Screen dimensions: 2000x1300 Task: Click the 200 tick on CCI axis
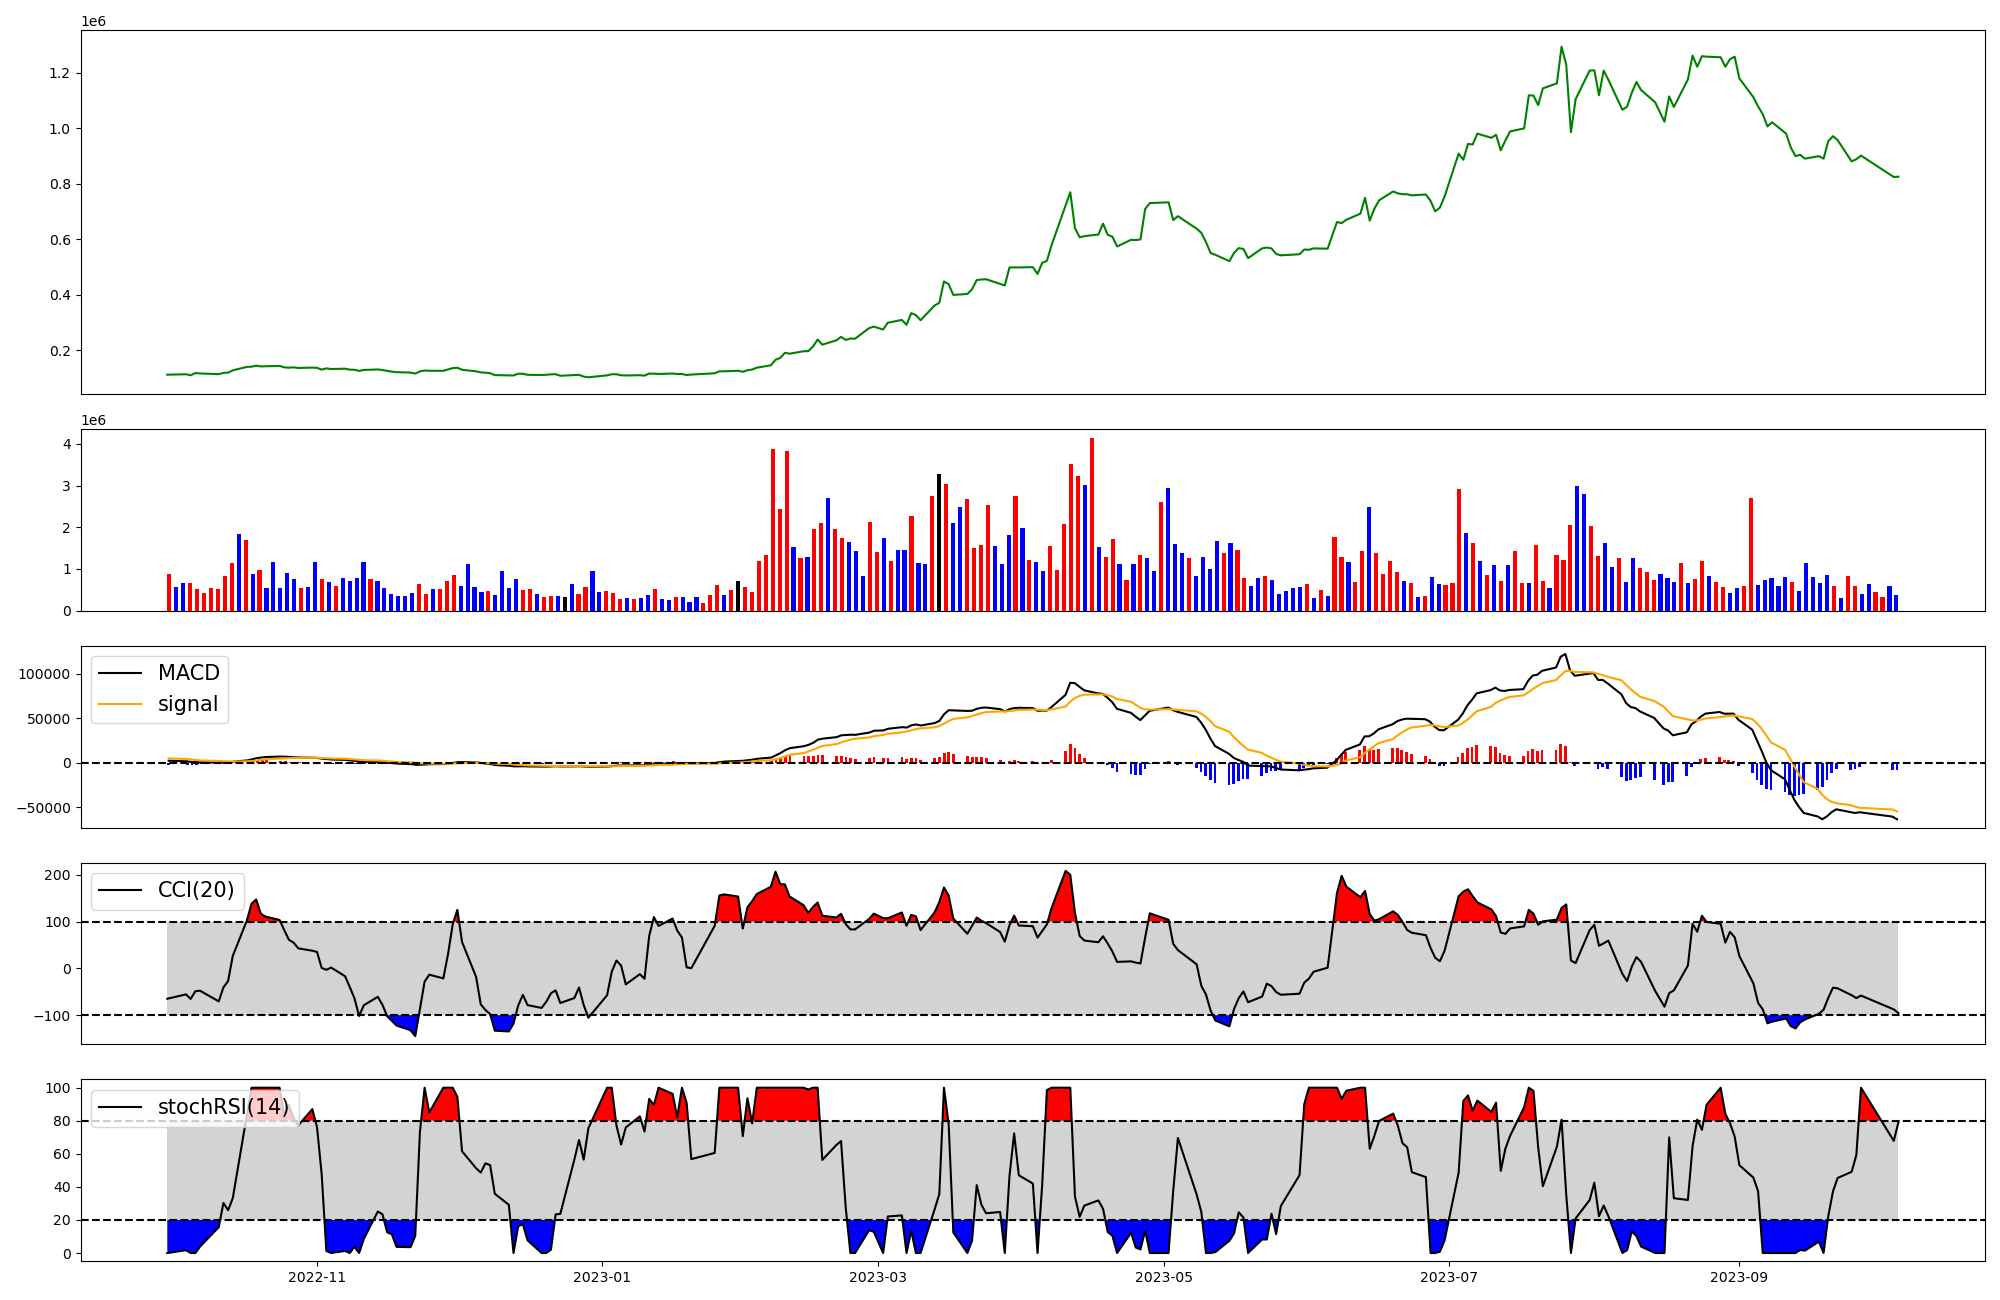tap(58, 876)
